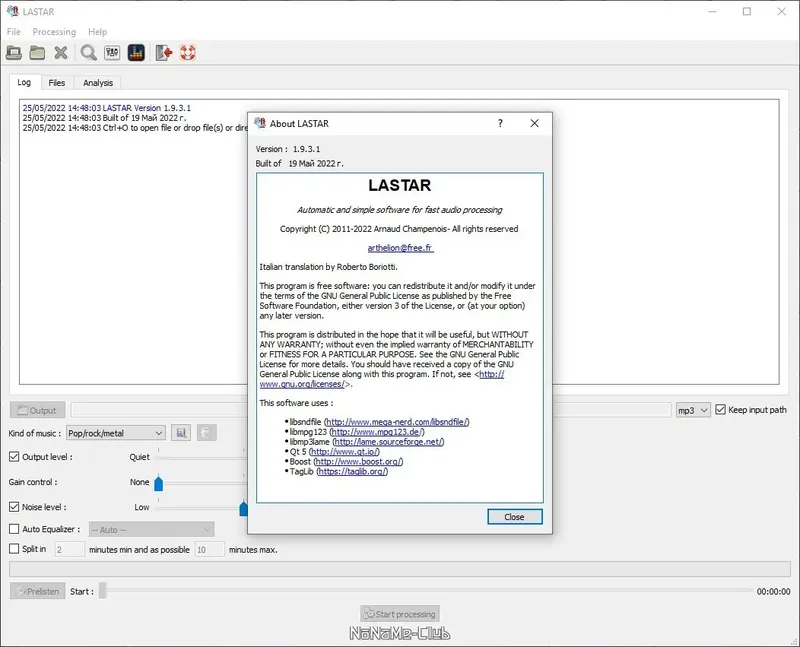Click the Gain control slider handle
800x647 pixels.
pos(159,483)
